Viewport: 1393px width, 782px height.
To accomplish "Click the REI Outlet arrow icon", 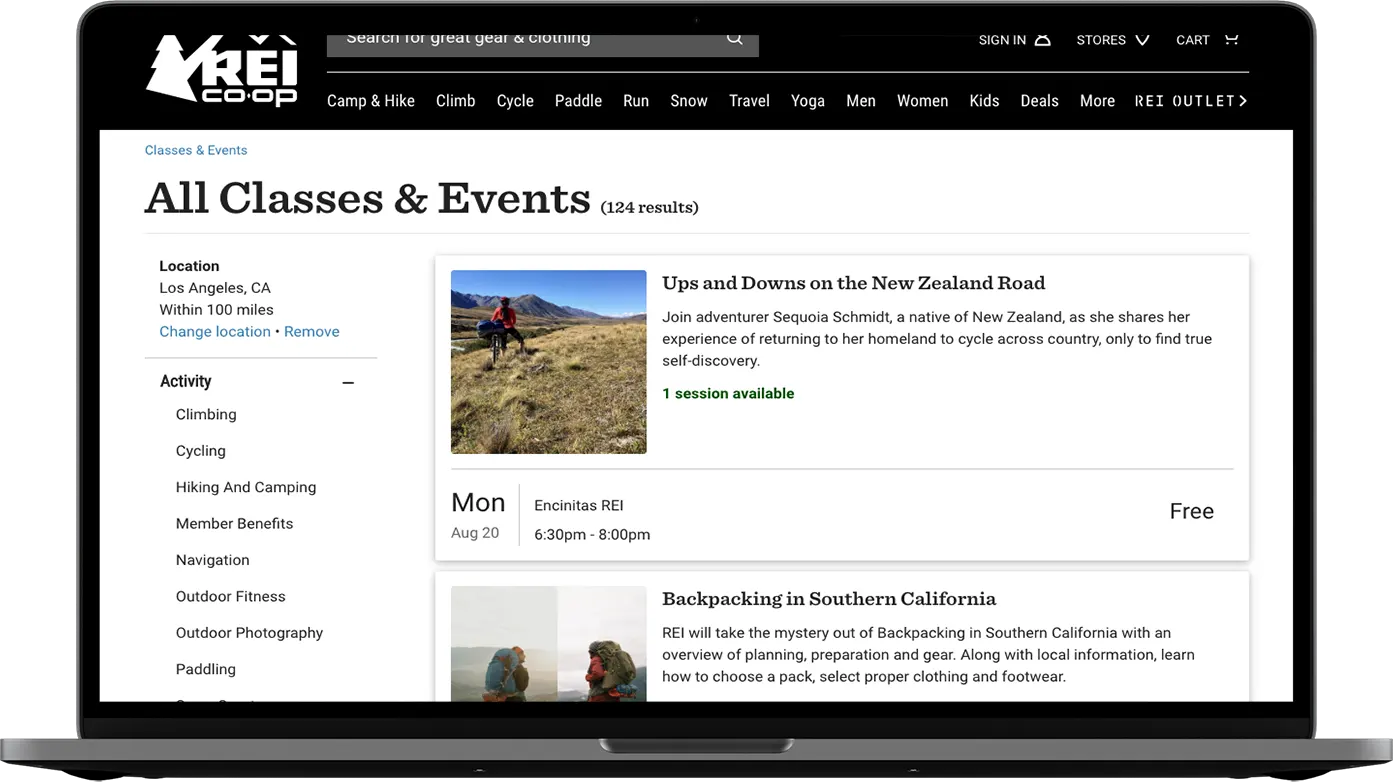I will (x=1243, y=101).
